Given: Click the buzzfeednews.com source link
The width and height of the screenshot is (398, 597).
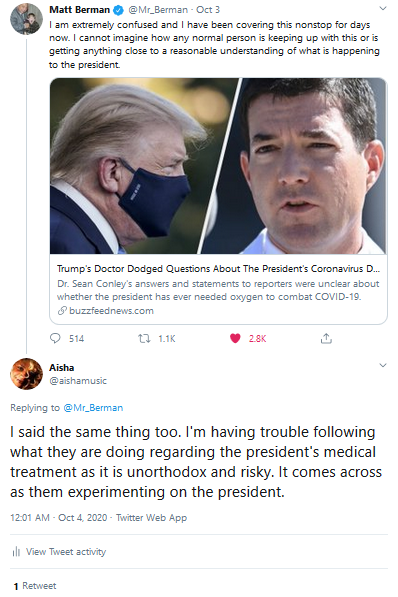Looking at the screenshot, I should [x=111, y=311].
